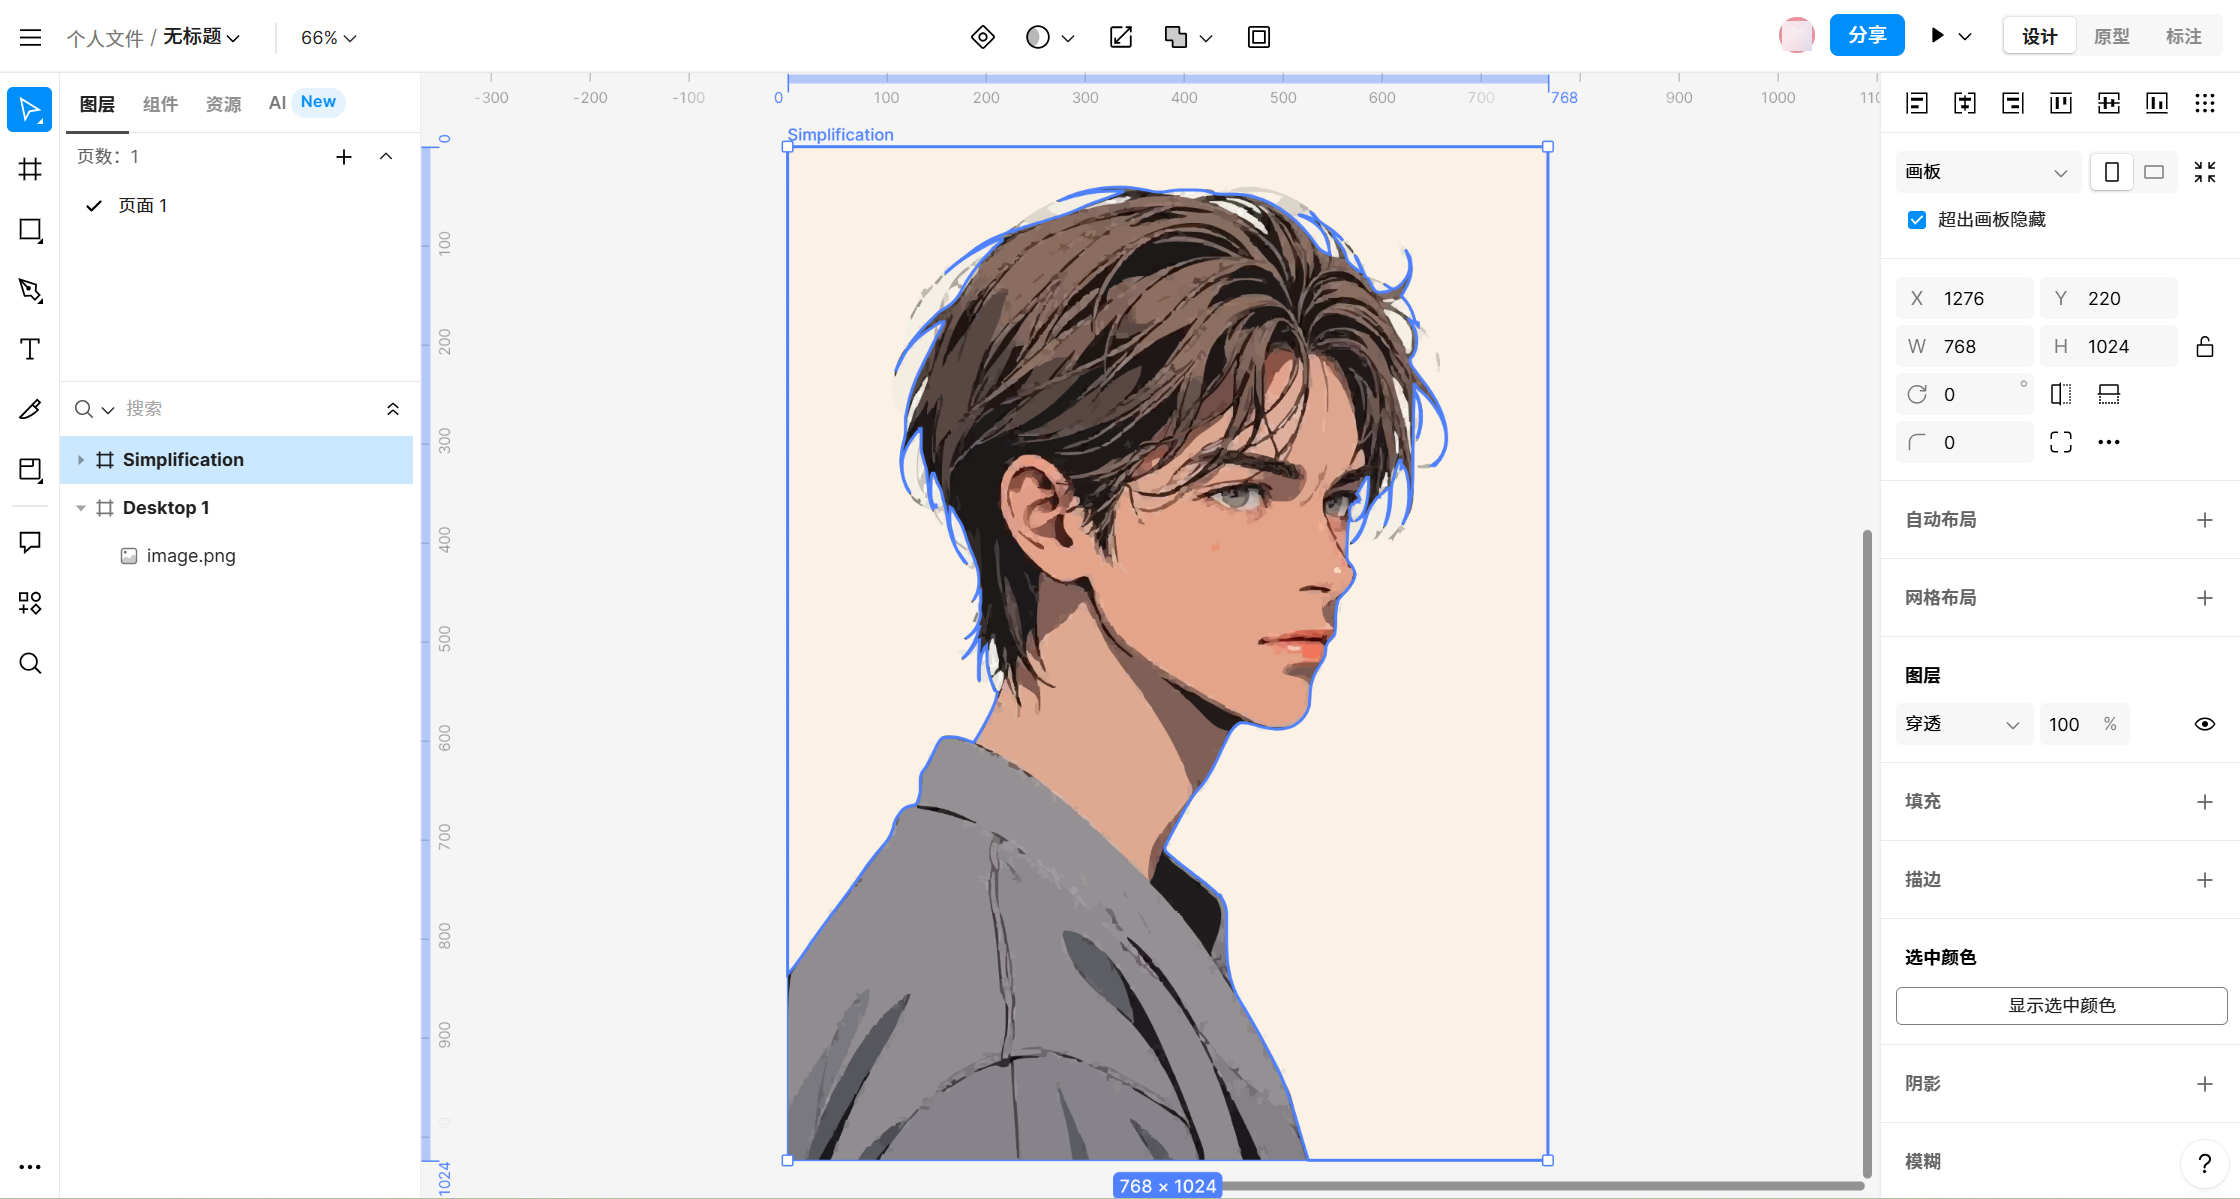Screen dimensions: 2240x1199
Task: Add a 填充 fill with plus
Action: (2205, 802)
